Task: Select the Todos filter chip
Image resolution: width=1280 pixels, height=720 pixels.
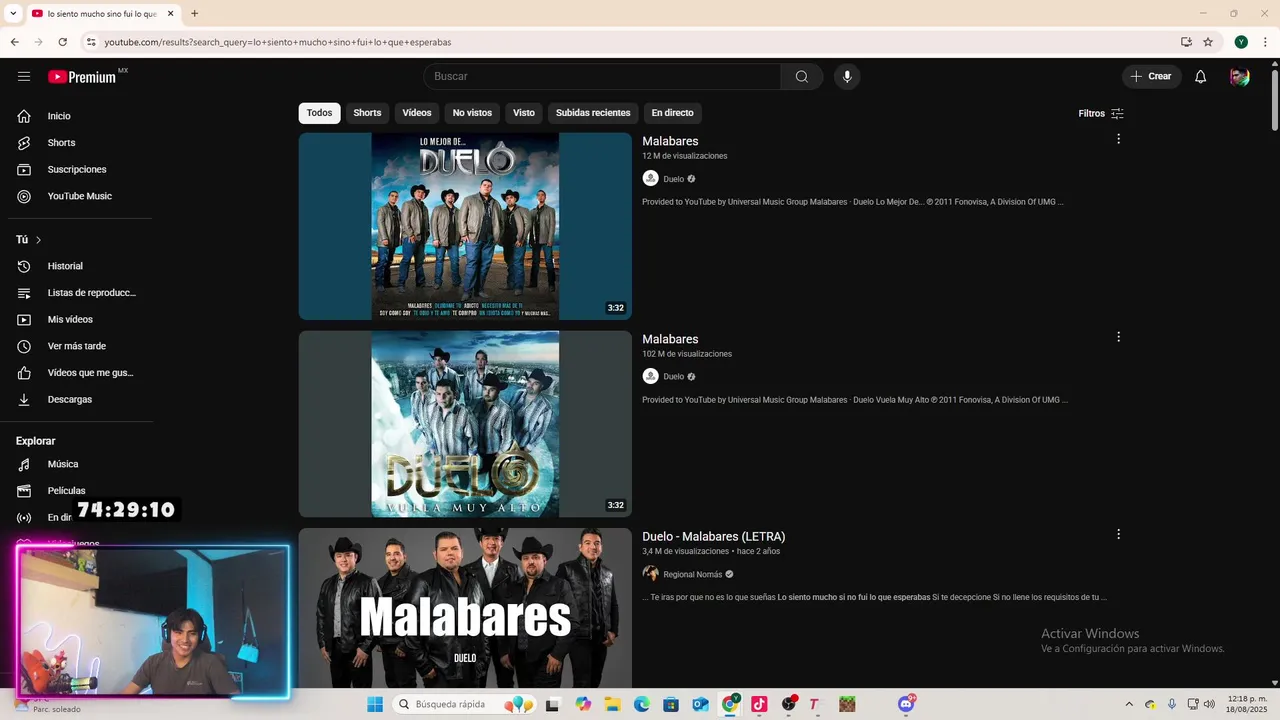Action: pos(319,113)
